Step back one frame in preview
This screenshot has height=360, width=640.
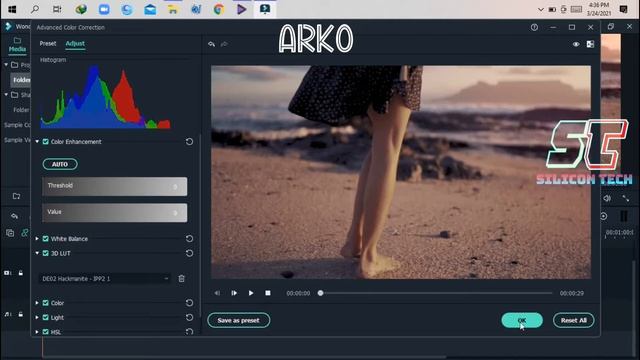pos(217,293)
